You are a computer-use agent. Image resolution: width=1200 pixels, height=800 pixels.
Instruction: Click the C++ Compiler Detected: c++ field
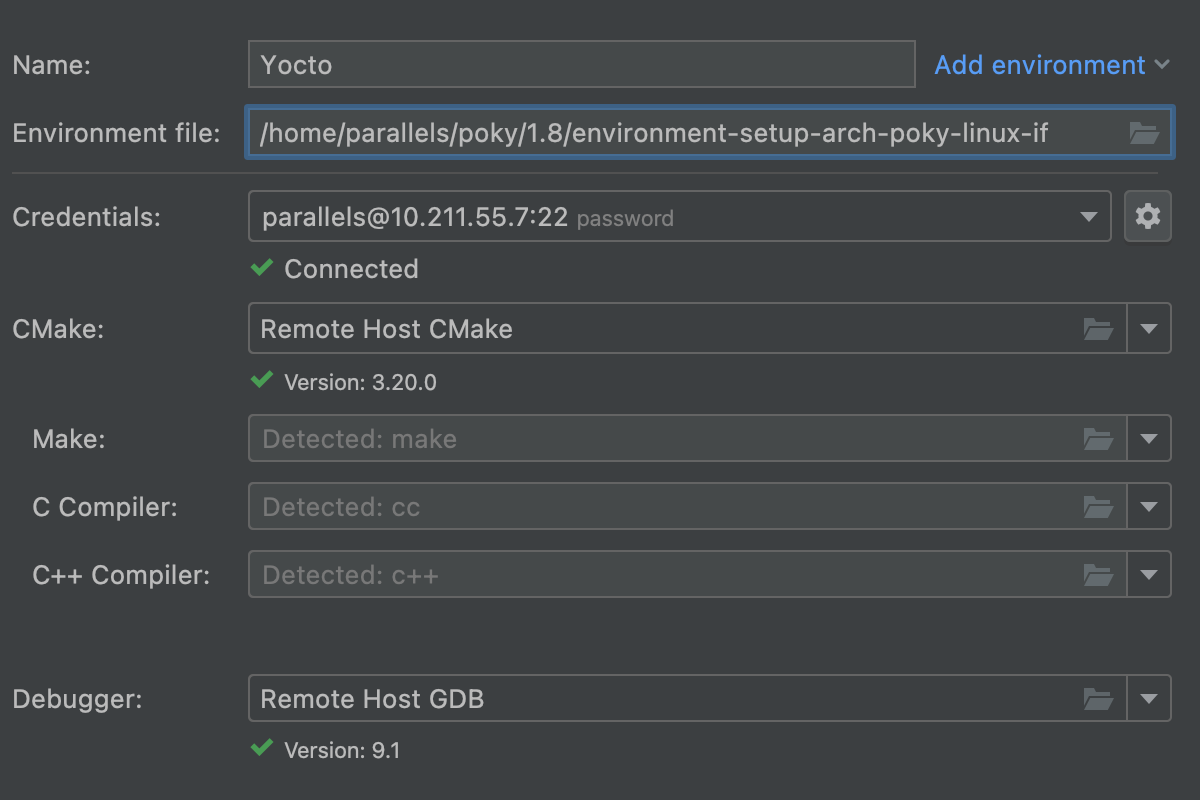click(660, 575)
